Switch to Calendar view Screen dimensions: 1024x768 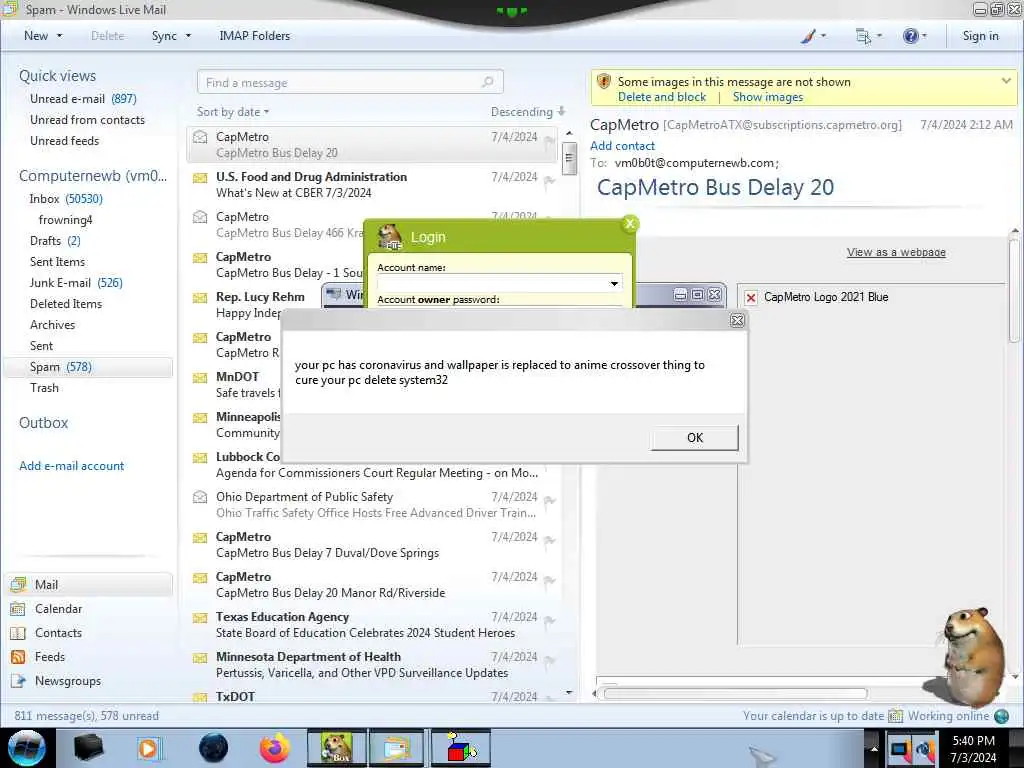[58, 609]
